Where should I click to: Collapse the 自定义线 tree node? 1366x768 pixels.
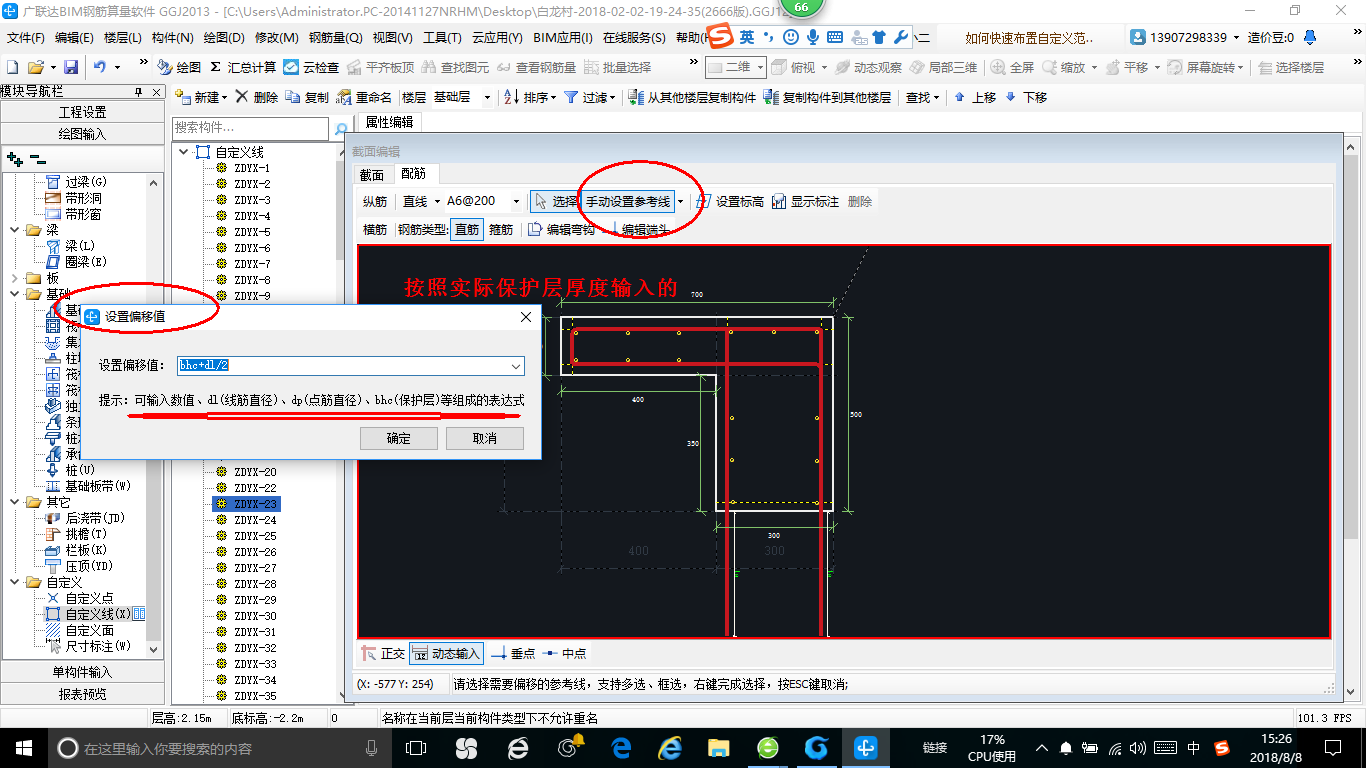click(183, 152)
